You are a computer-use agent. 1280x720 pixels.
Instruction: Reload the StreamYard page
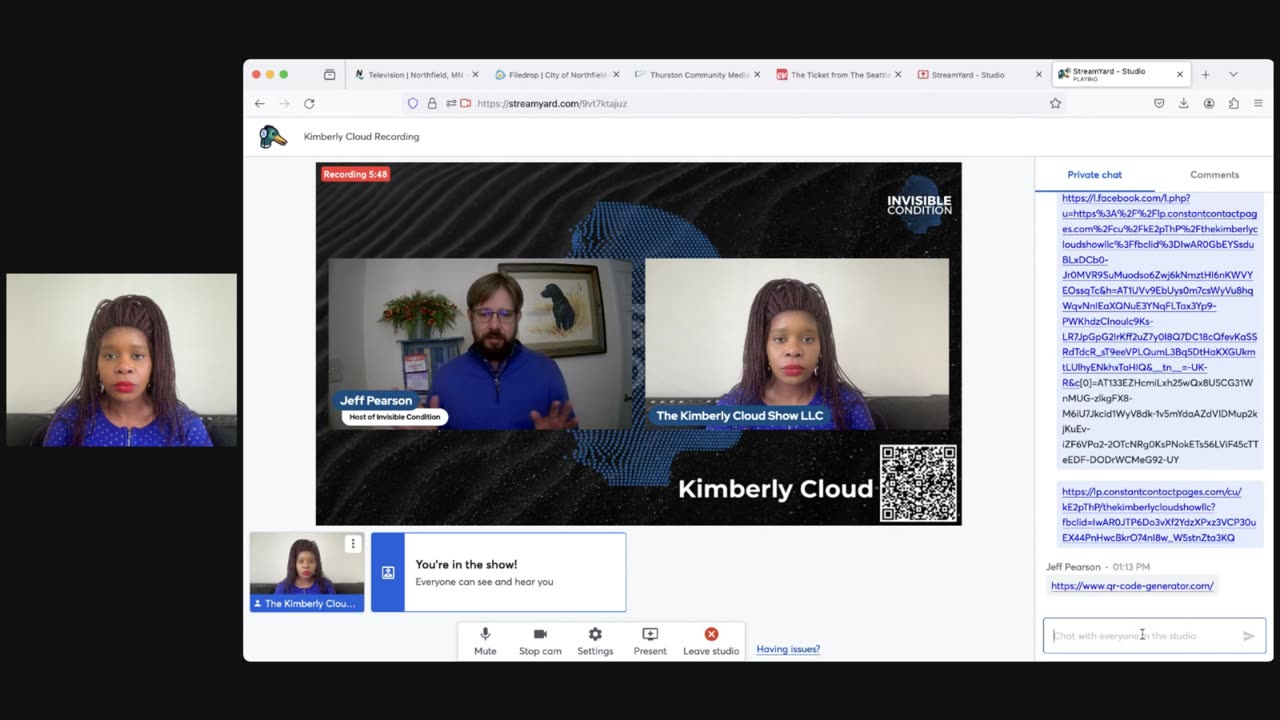(x=309, y=103)
